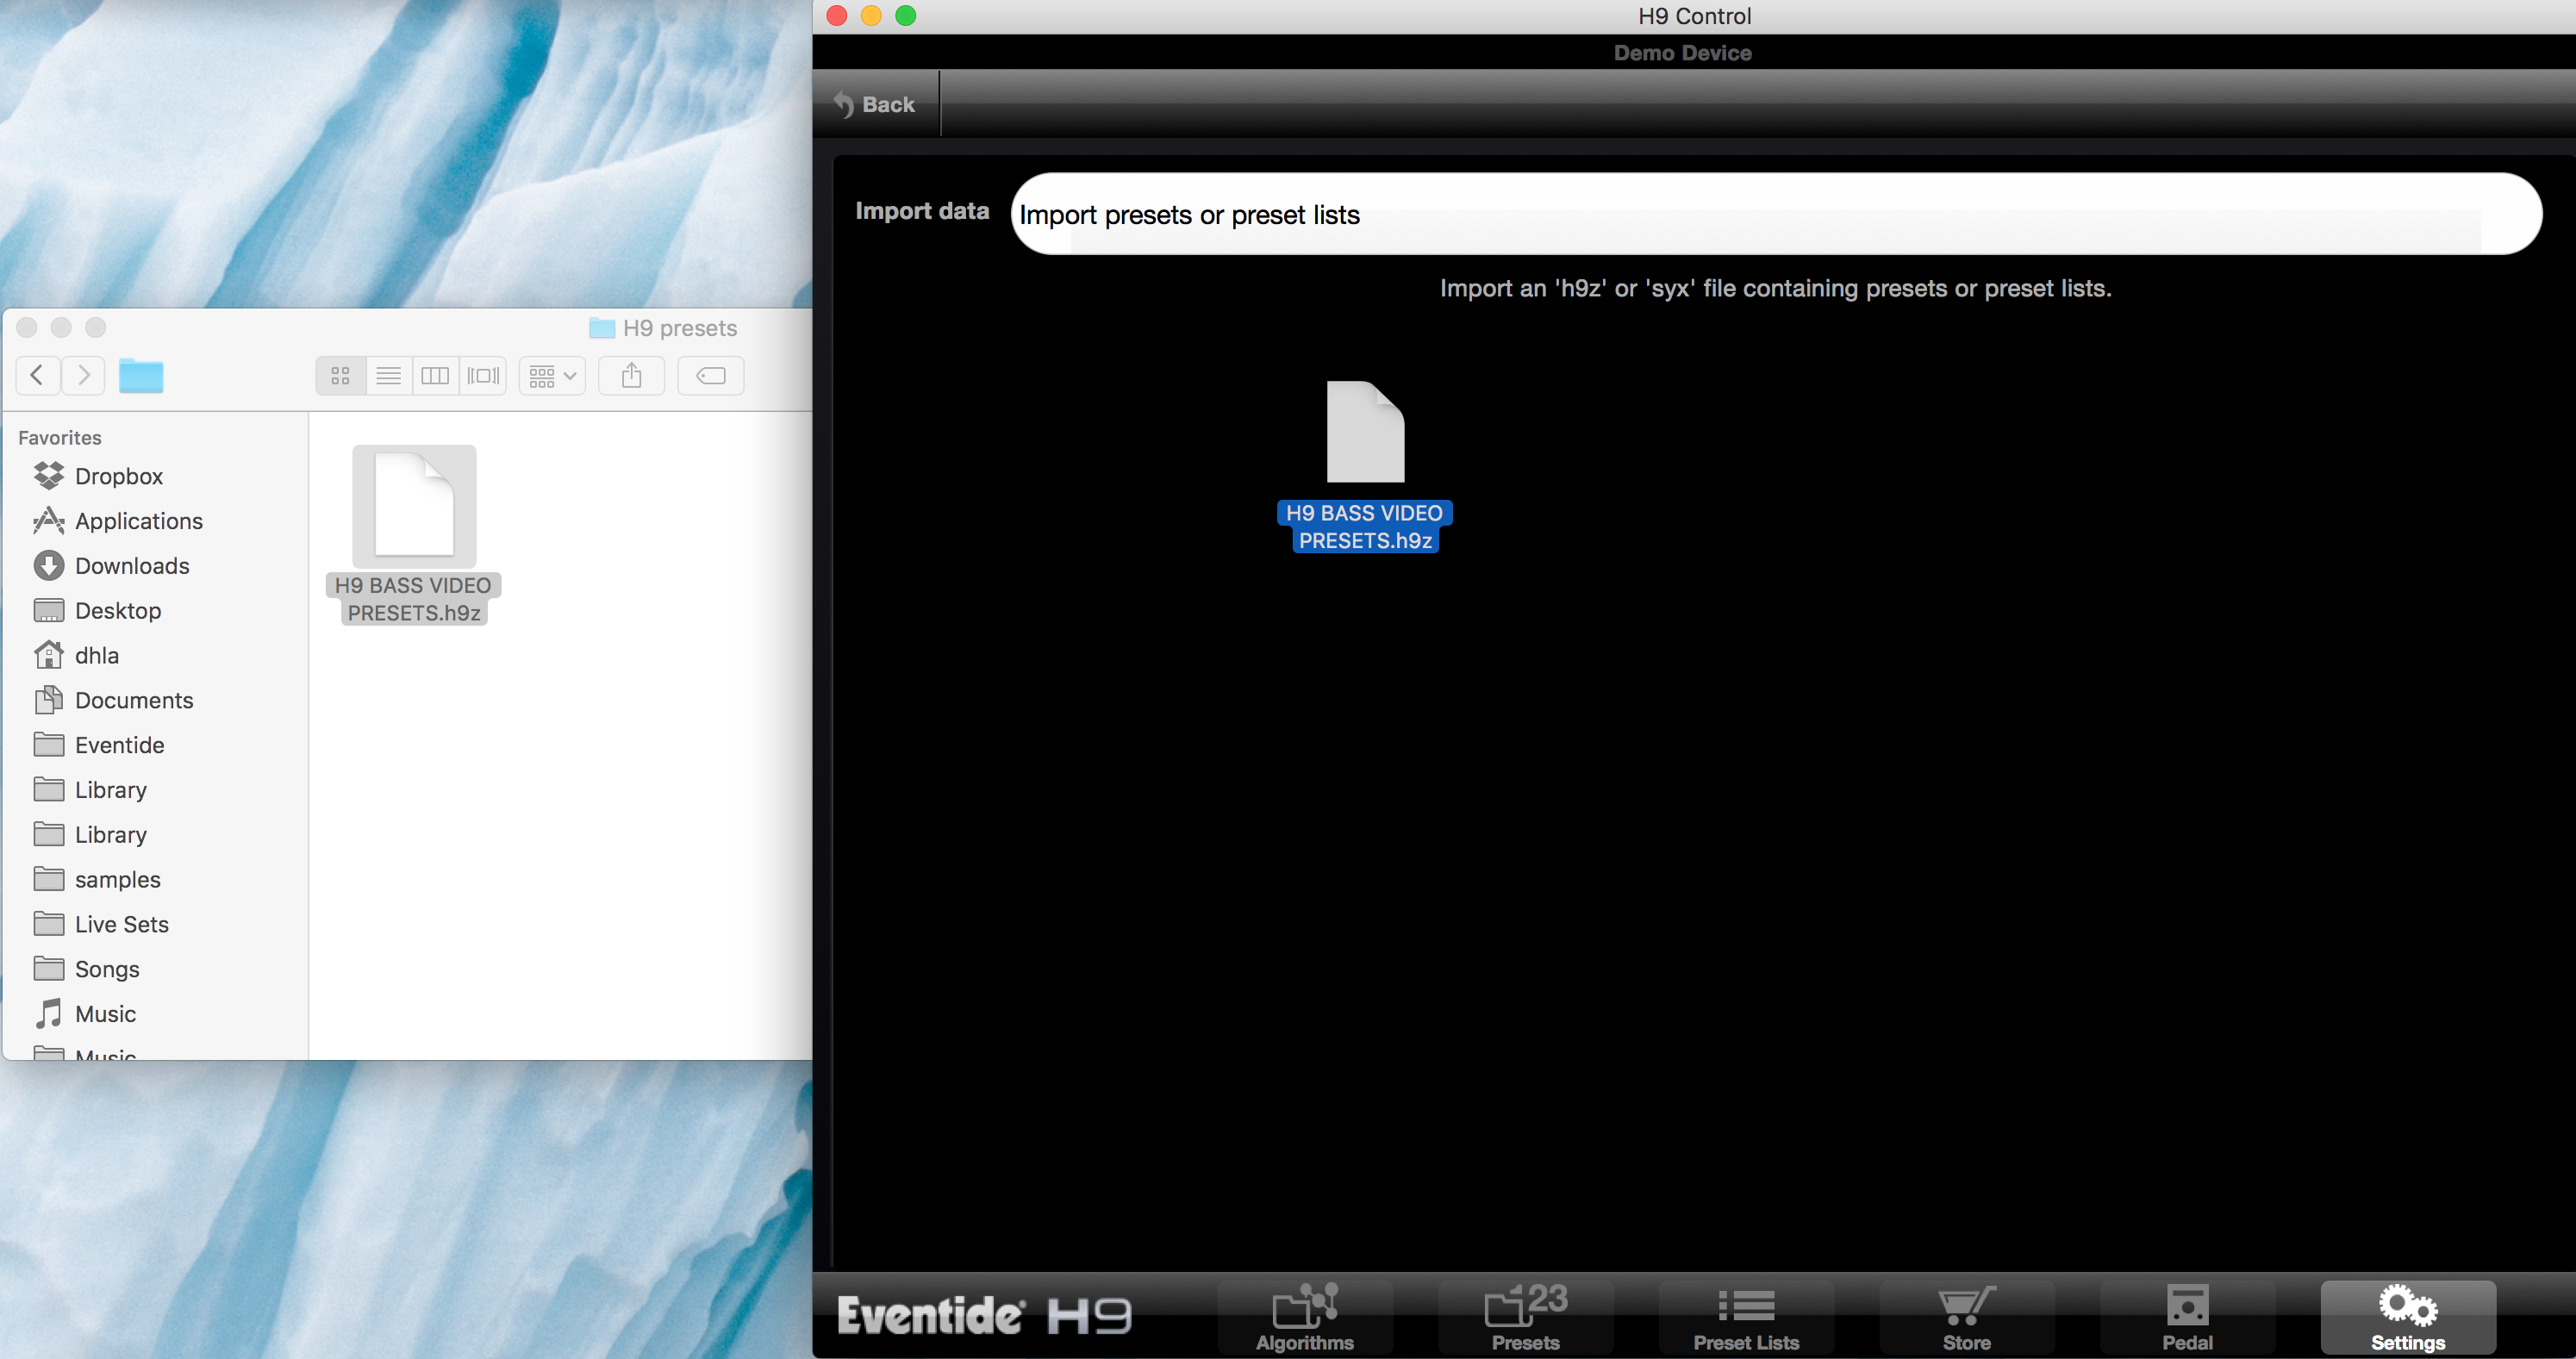Open Documents in Finder sidebar
Viewport: 2576px width, 1359px height.
point(134,700)
